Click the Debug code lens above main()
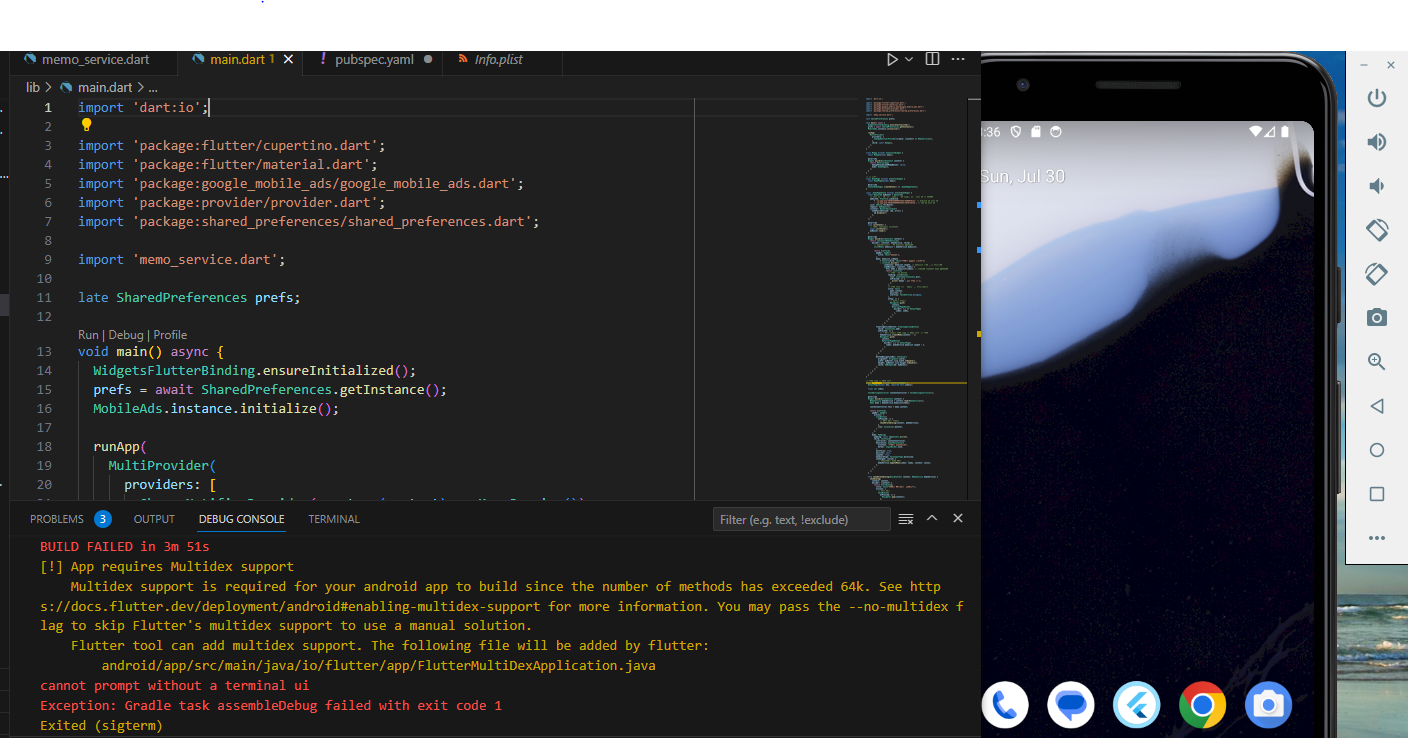This screenshot has width=1408, height=738. coord(126,335)
